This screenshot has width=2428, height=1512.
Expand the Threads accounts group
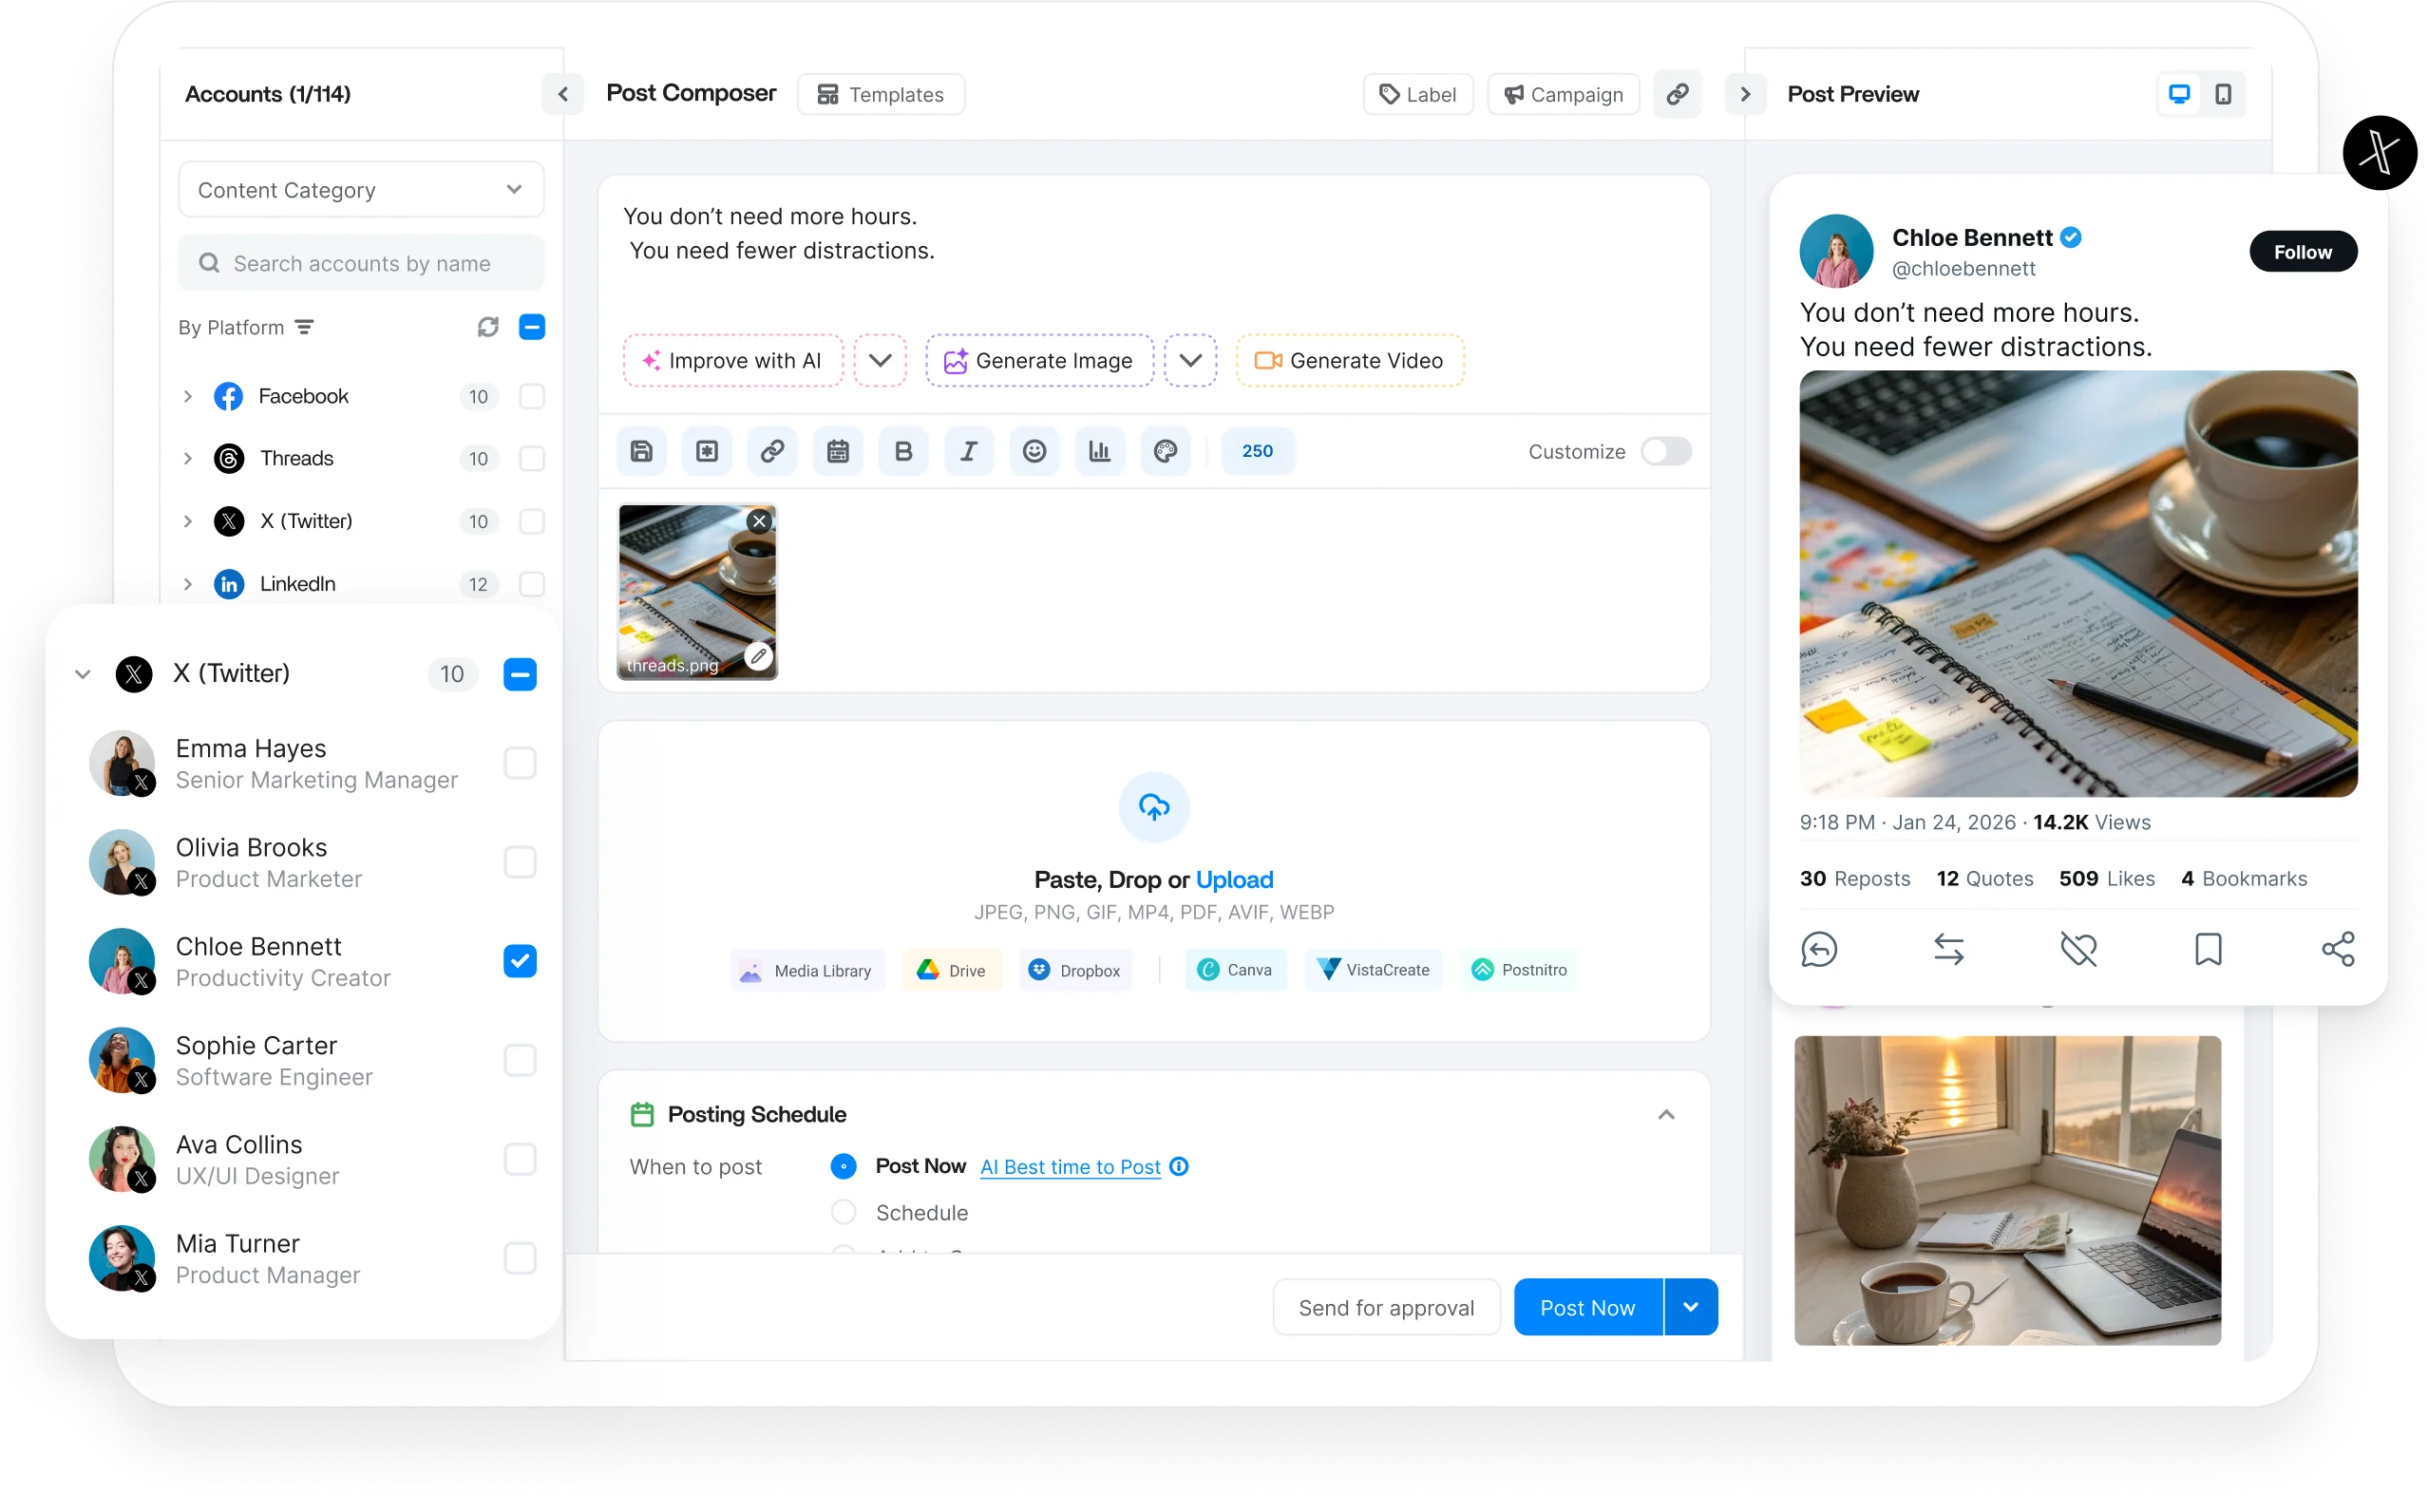coord(187,459)
